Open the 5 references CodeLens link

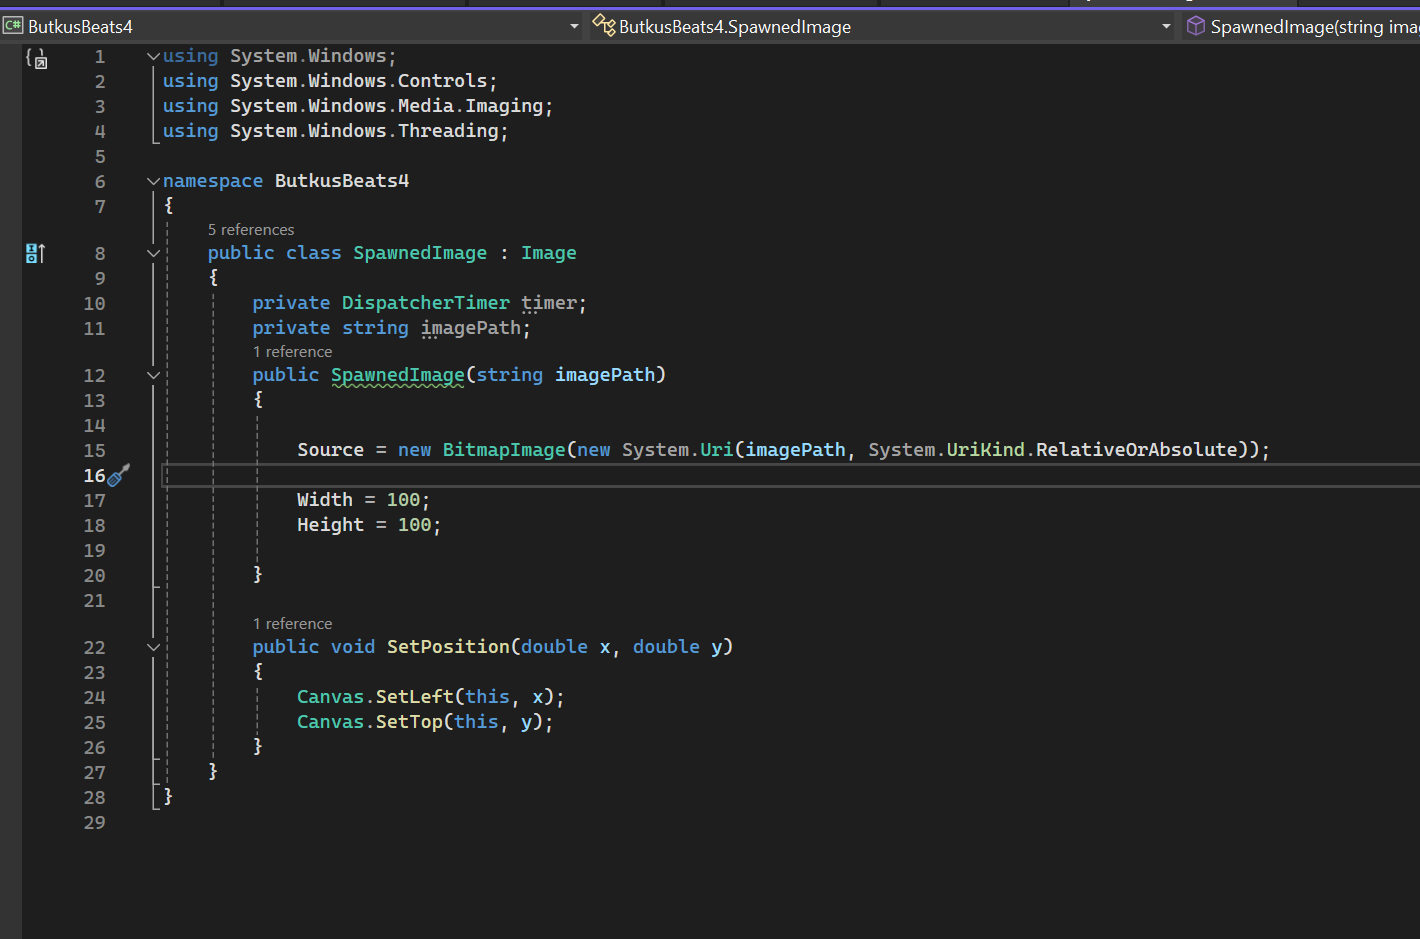tap(251, 230)
